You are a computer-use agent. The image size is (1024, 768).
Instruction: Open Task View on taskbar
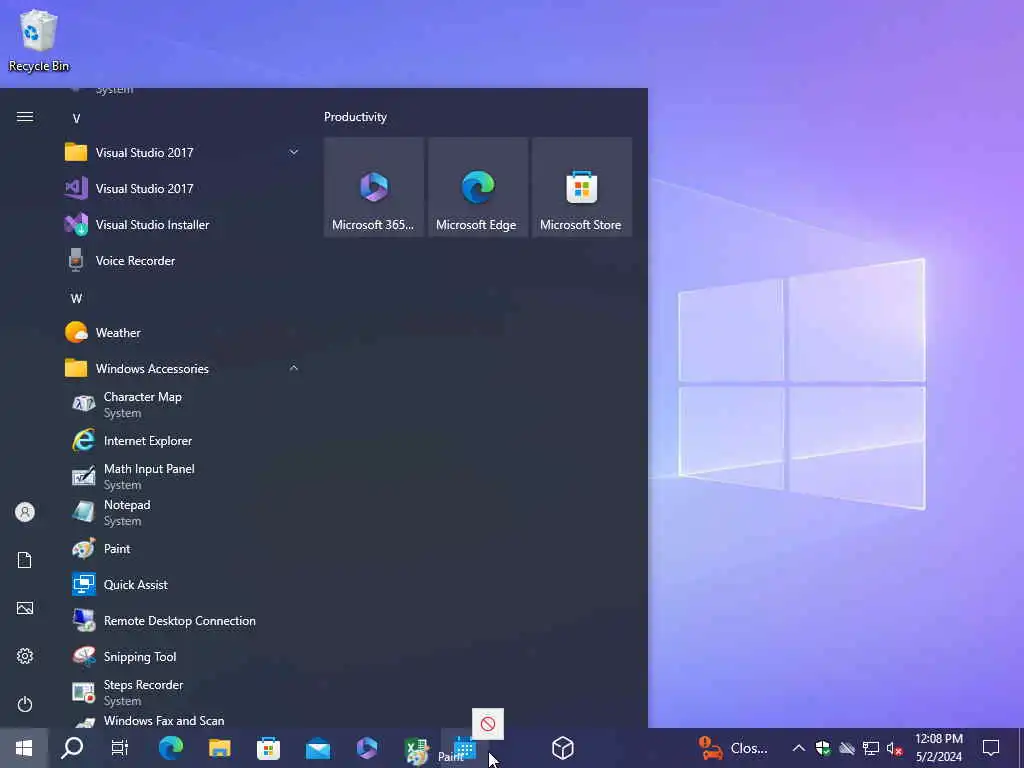coord(120,748)
